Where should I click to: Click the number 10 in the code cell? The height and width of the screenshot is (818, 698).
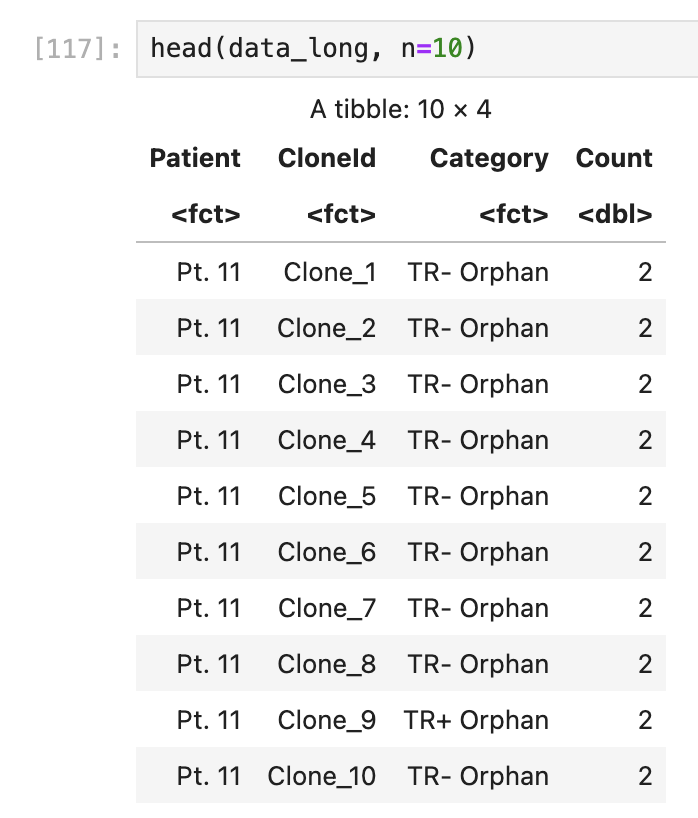448,49
